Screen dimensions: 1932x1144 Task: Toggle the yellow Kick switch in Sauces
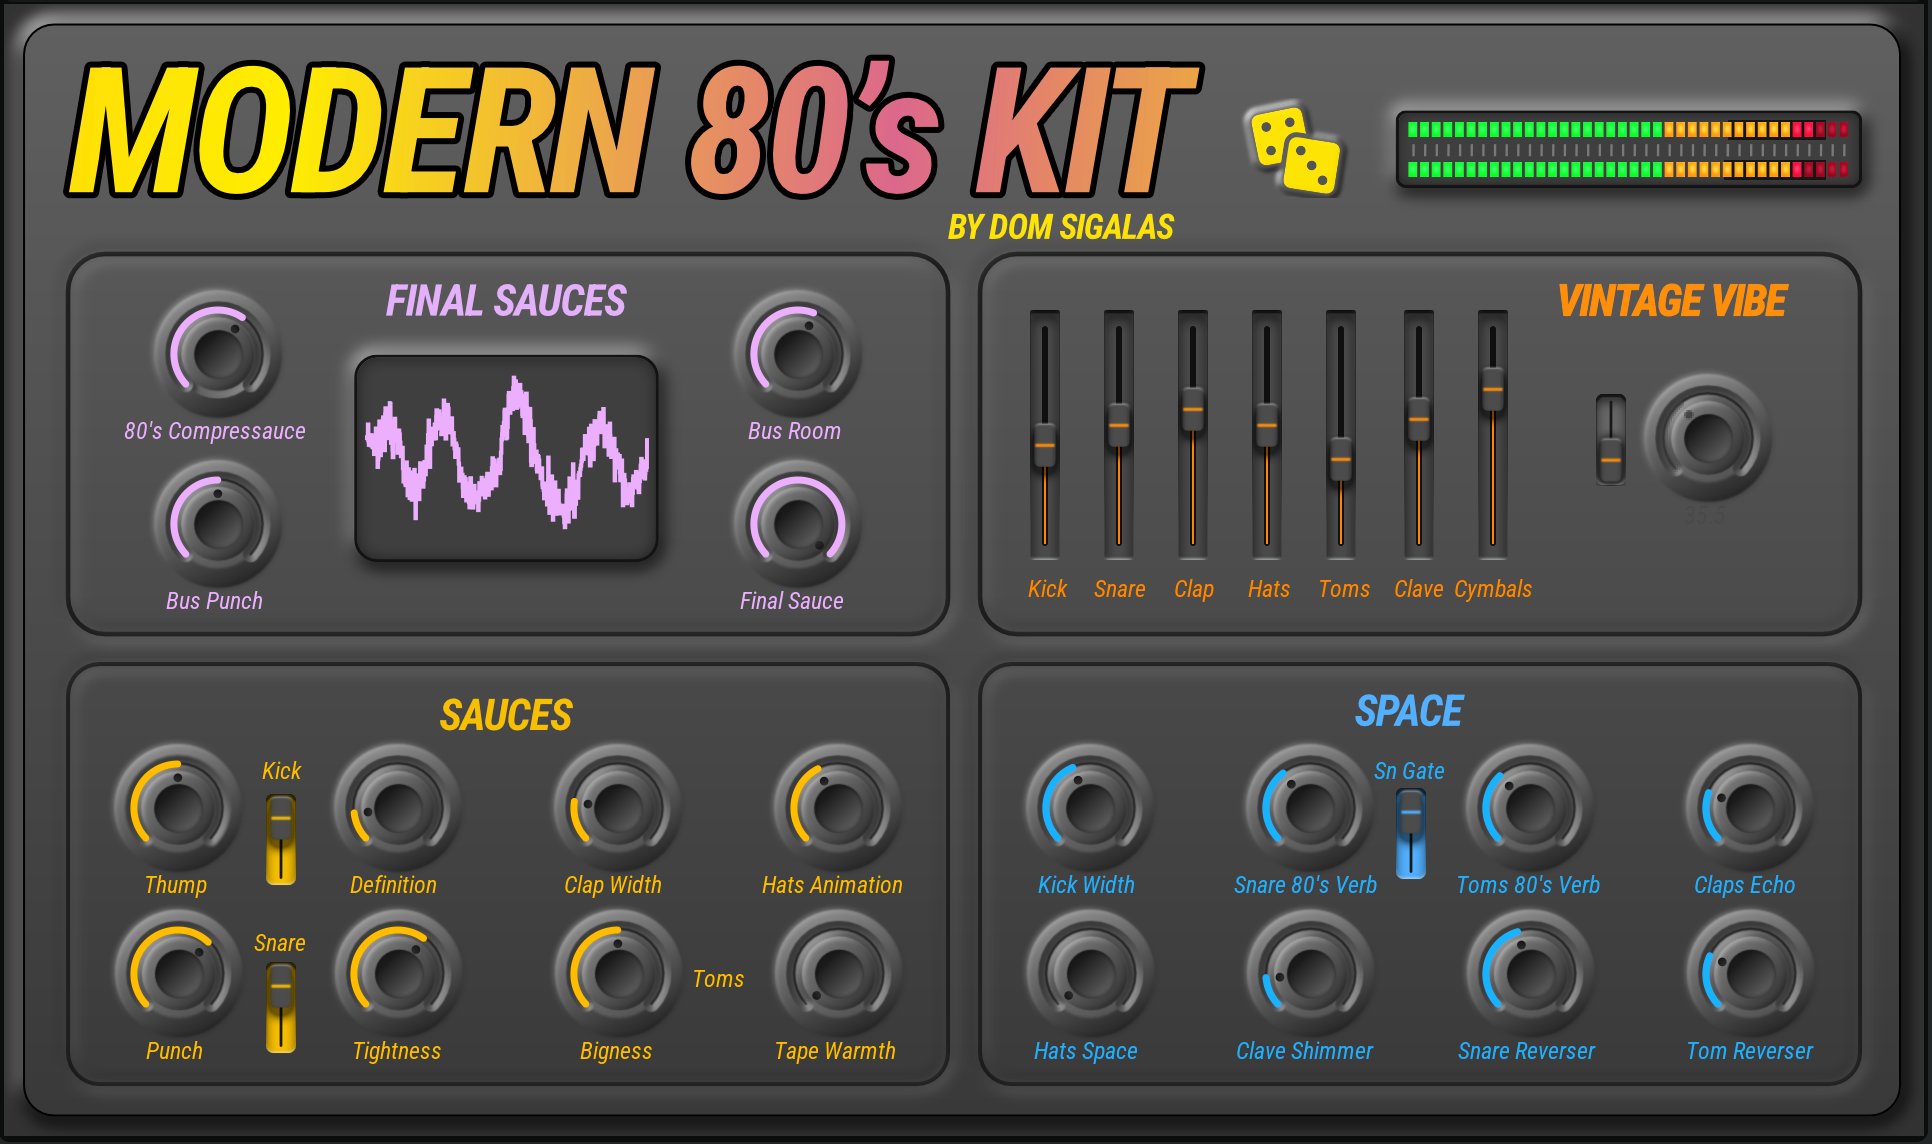281,839
